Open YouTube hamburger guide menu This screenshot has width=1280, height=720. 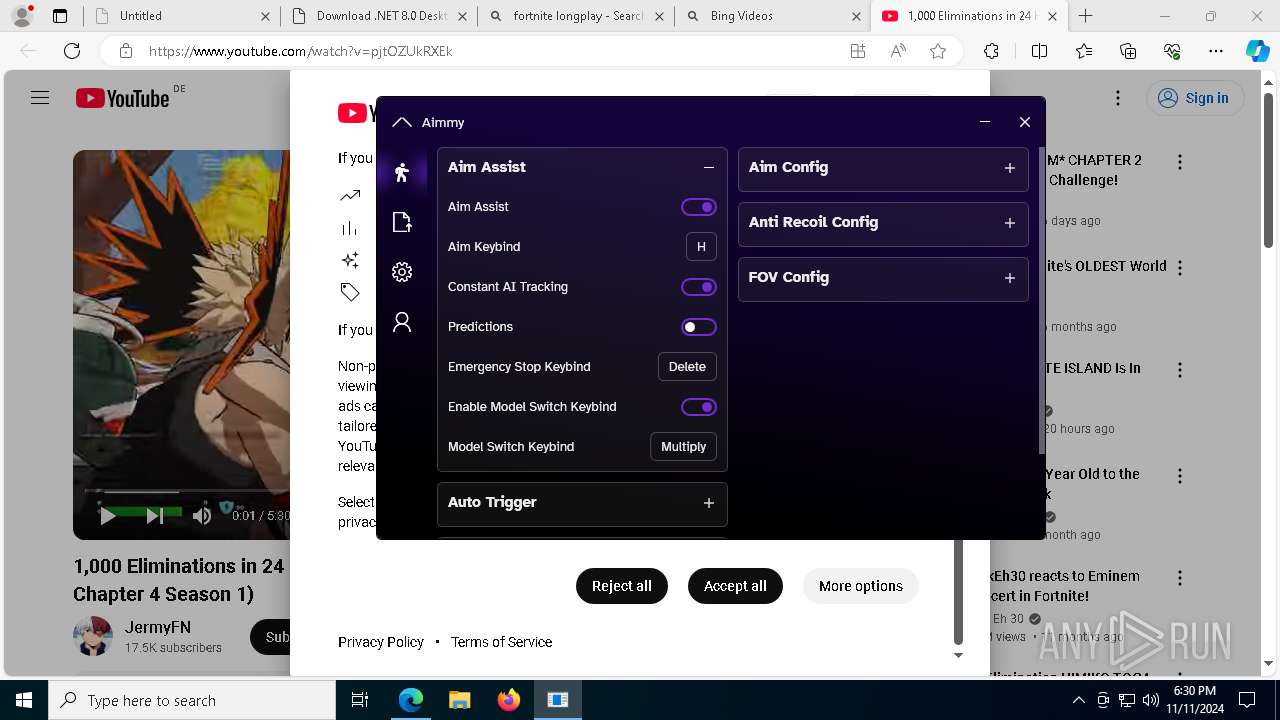40,98
